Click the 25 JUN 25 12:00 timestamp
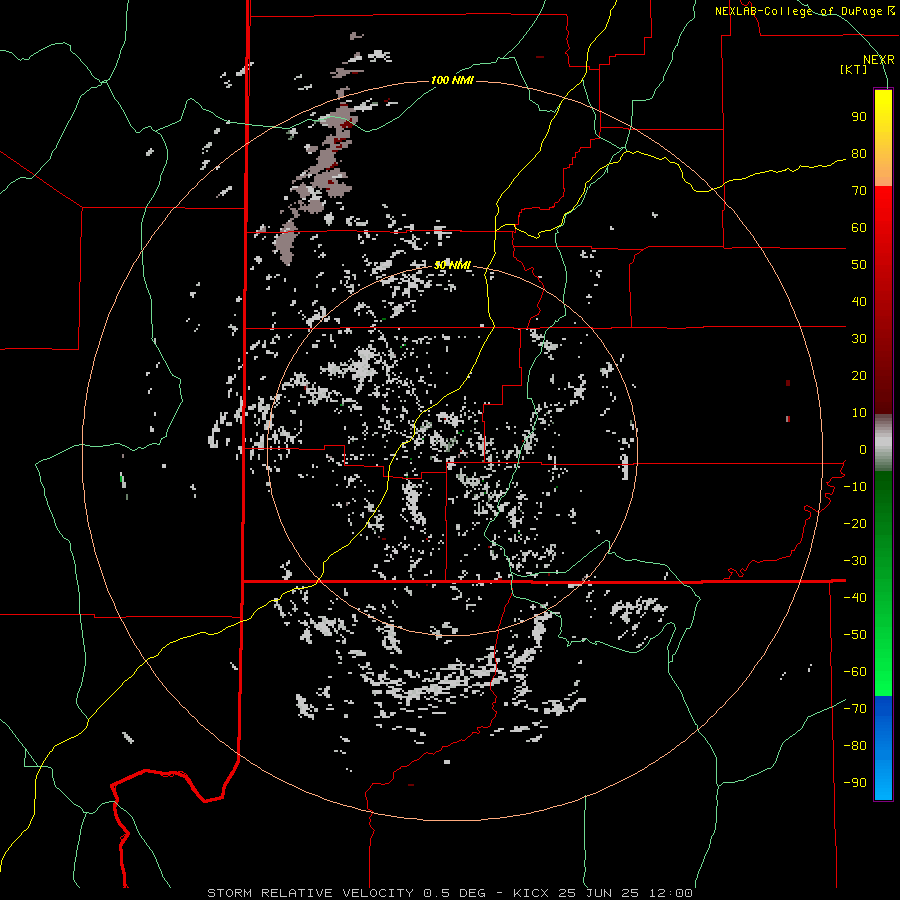The image size is (900, 900). point(625,893)
